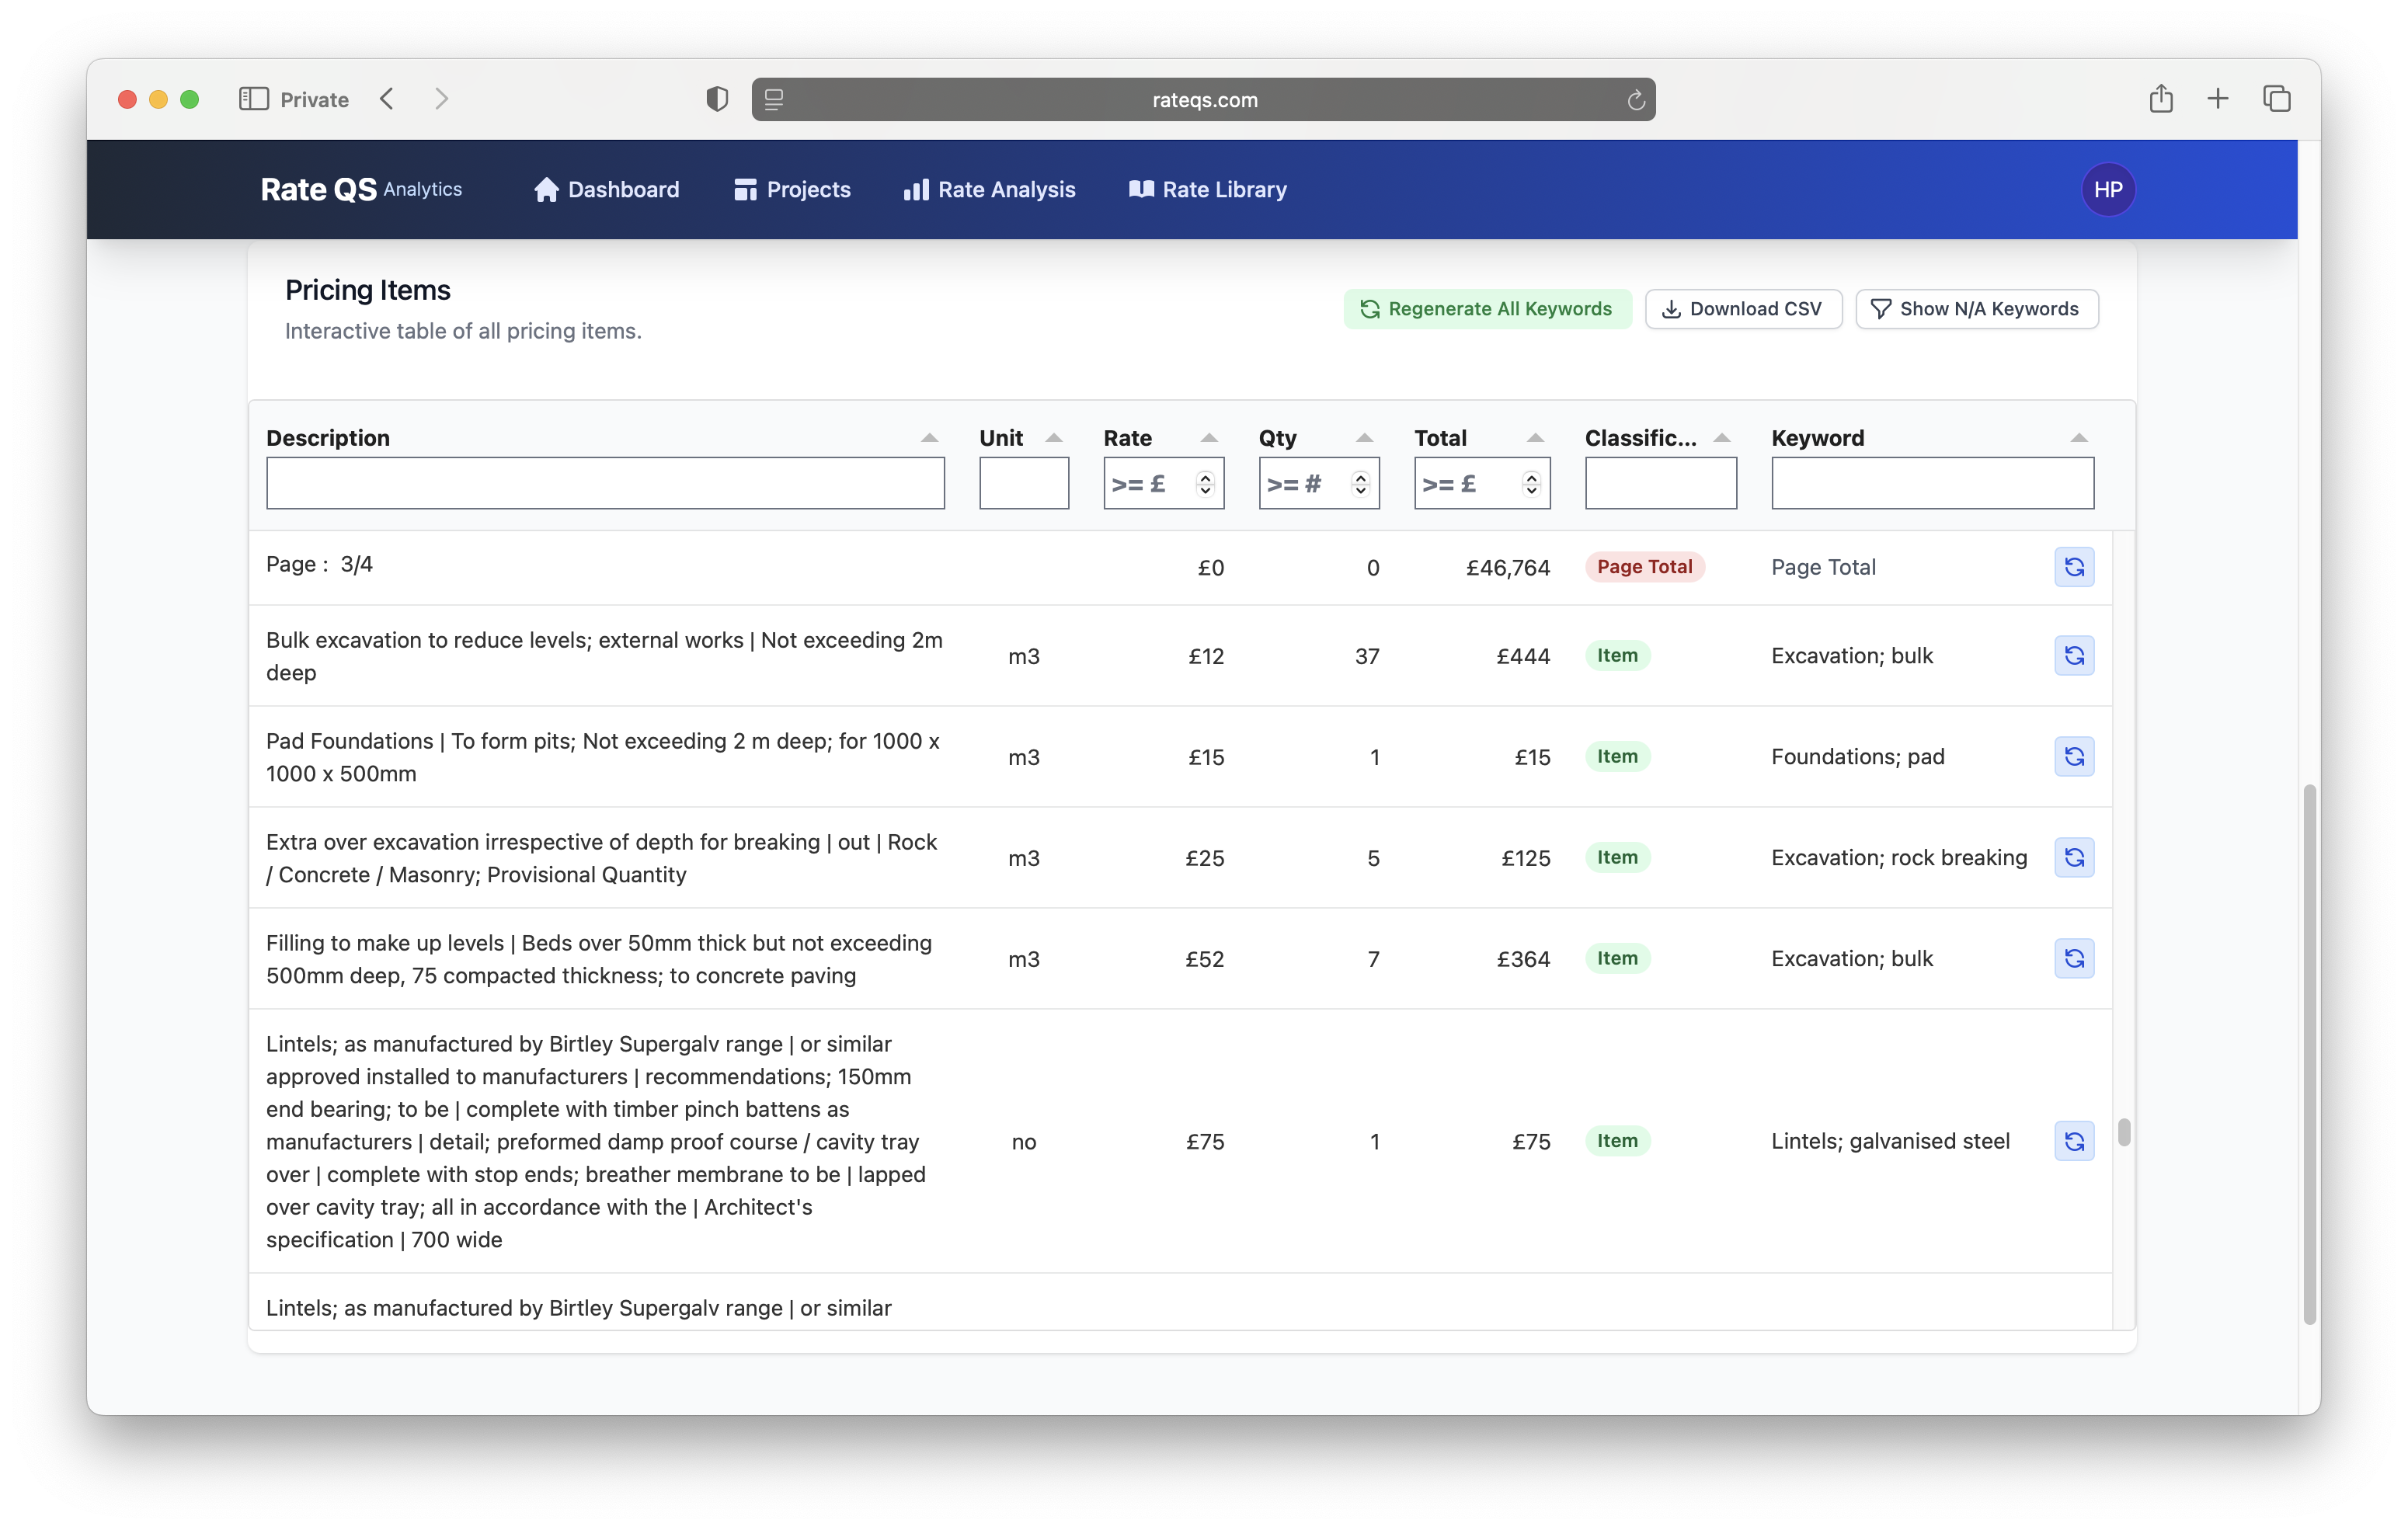The width and height of the screenshot is (2408, 1530).
Task: Click the Rate filter stepper arrows
Action: point(1205,483)
